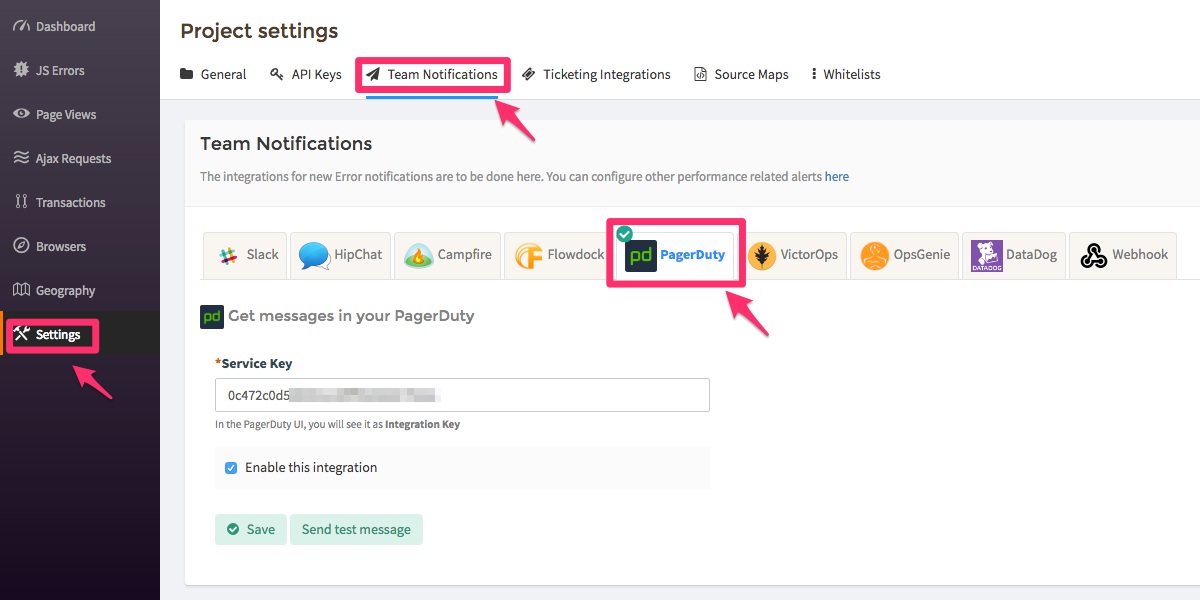The width and height of the screenshot is (1200, 600).
Task: Click the Save button's checkmark icon
Action: coord(233,529)
